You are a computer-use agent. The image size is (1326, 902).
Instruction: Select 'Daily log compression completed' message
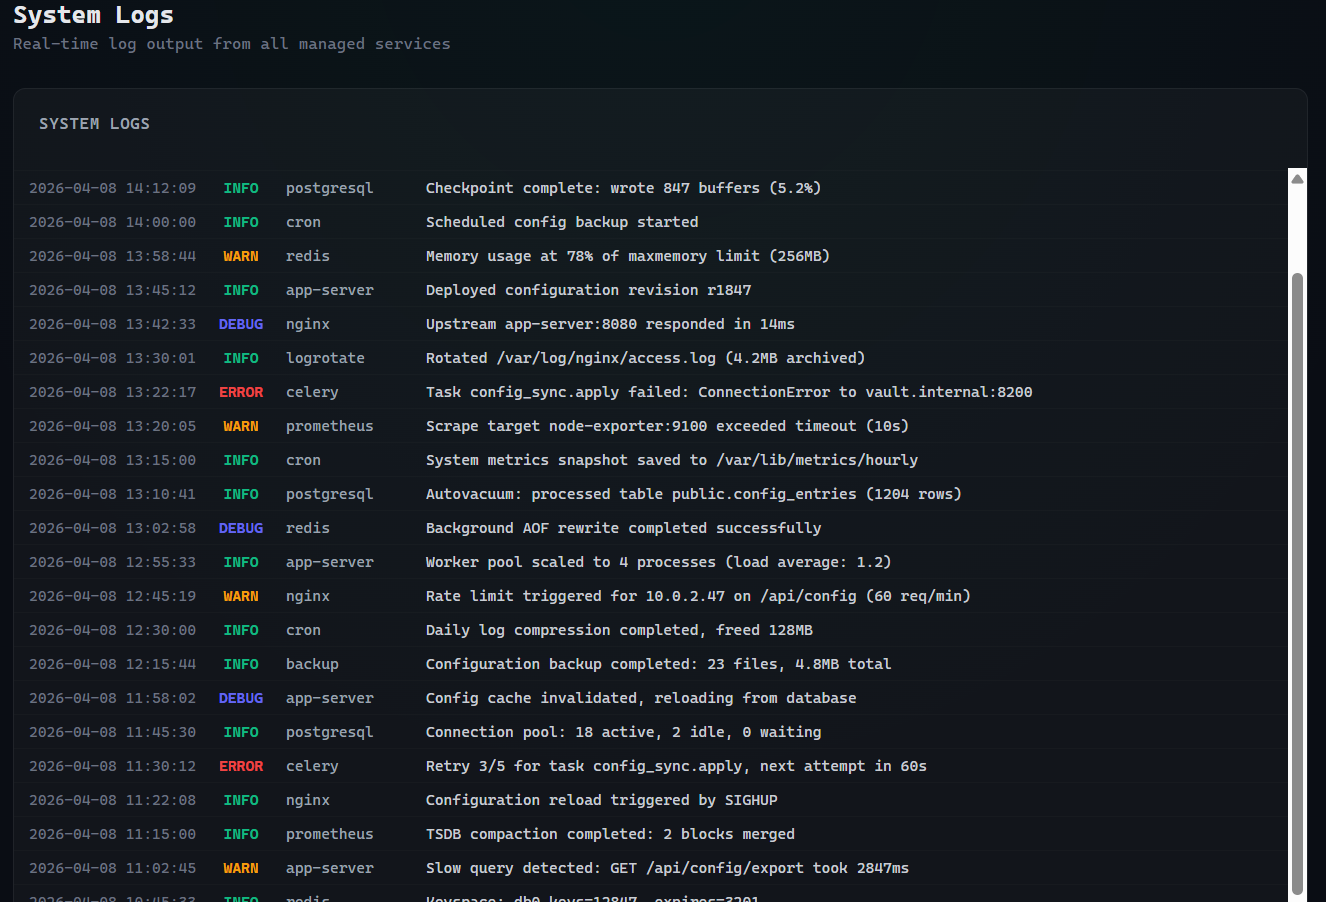click(619, 630)
